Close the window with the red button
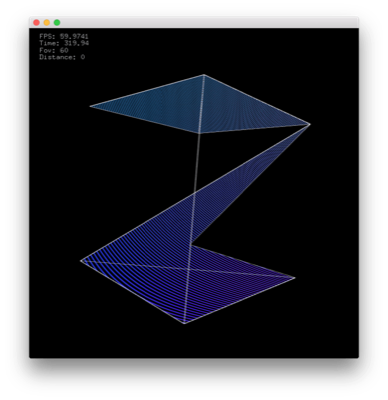Image resolution: width=388 pixels, height=400 pixels. (x=36, y=23)
